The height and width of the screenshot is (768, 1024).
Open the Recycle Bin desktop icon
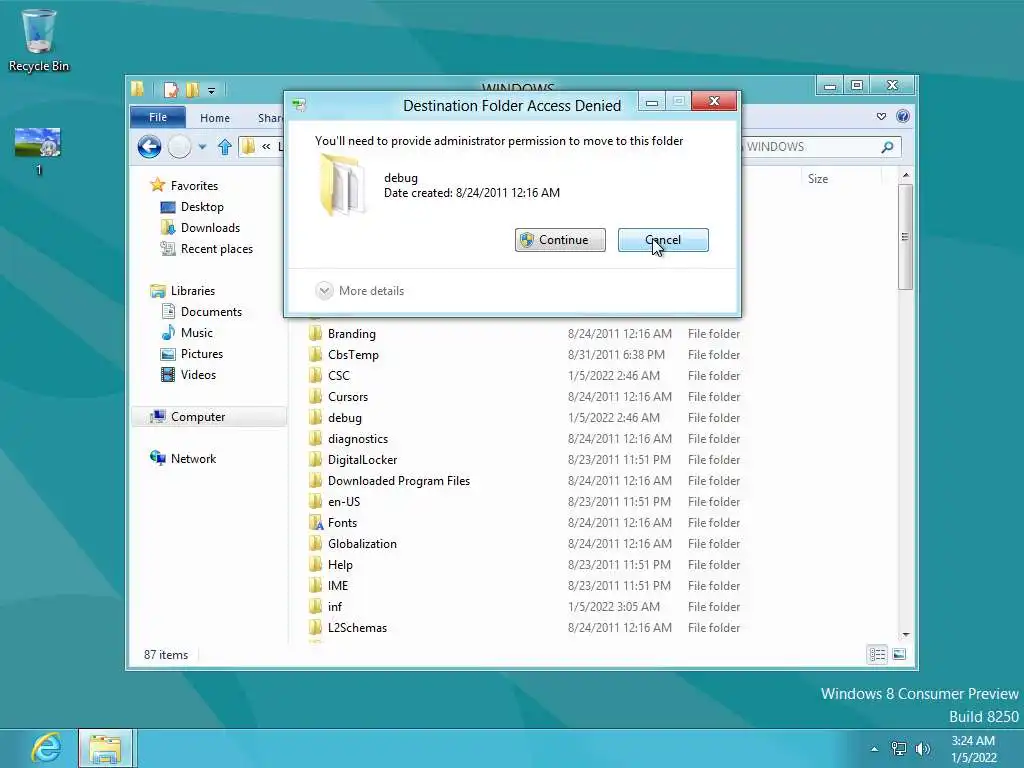[39, 39]
